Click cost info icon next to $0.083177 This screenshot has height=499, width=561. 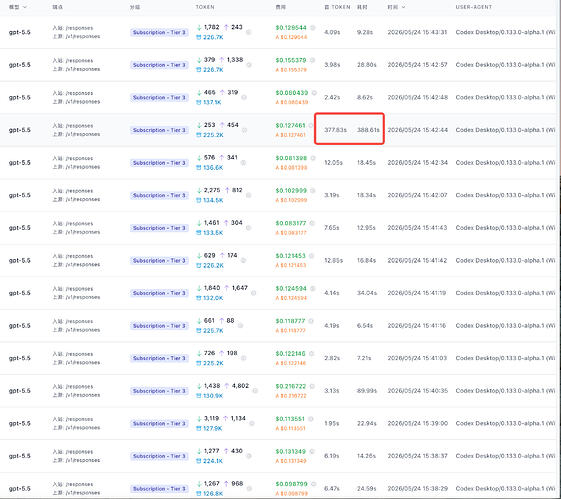312,223
